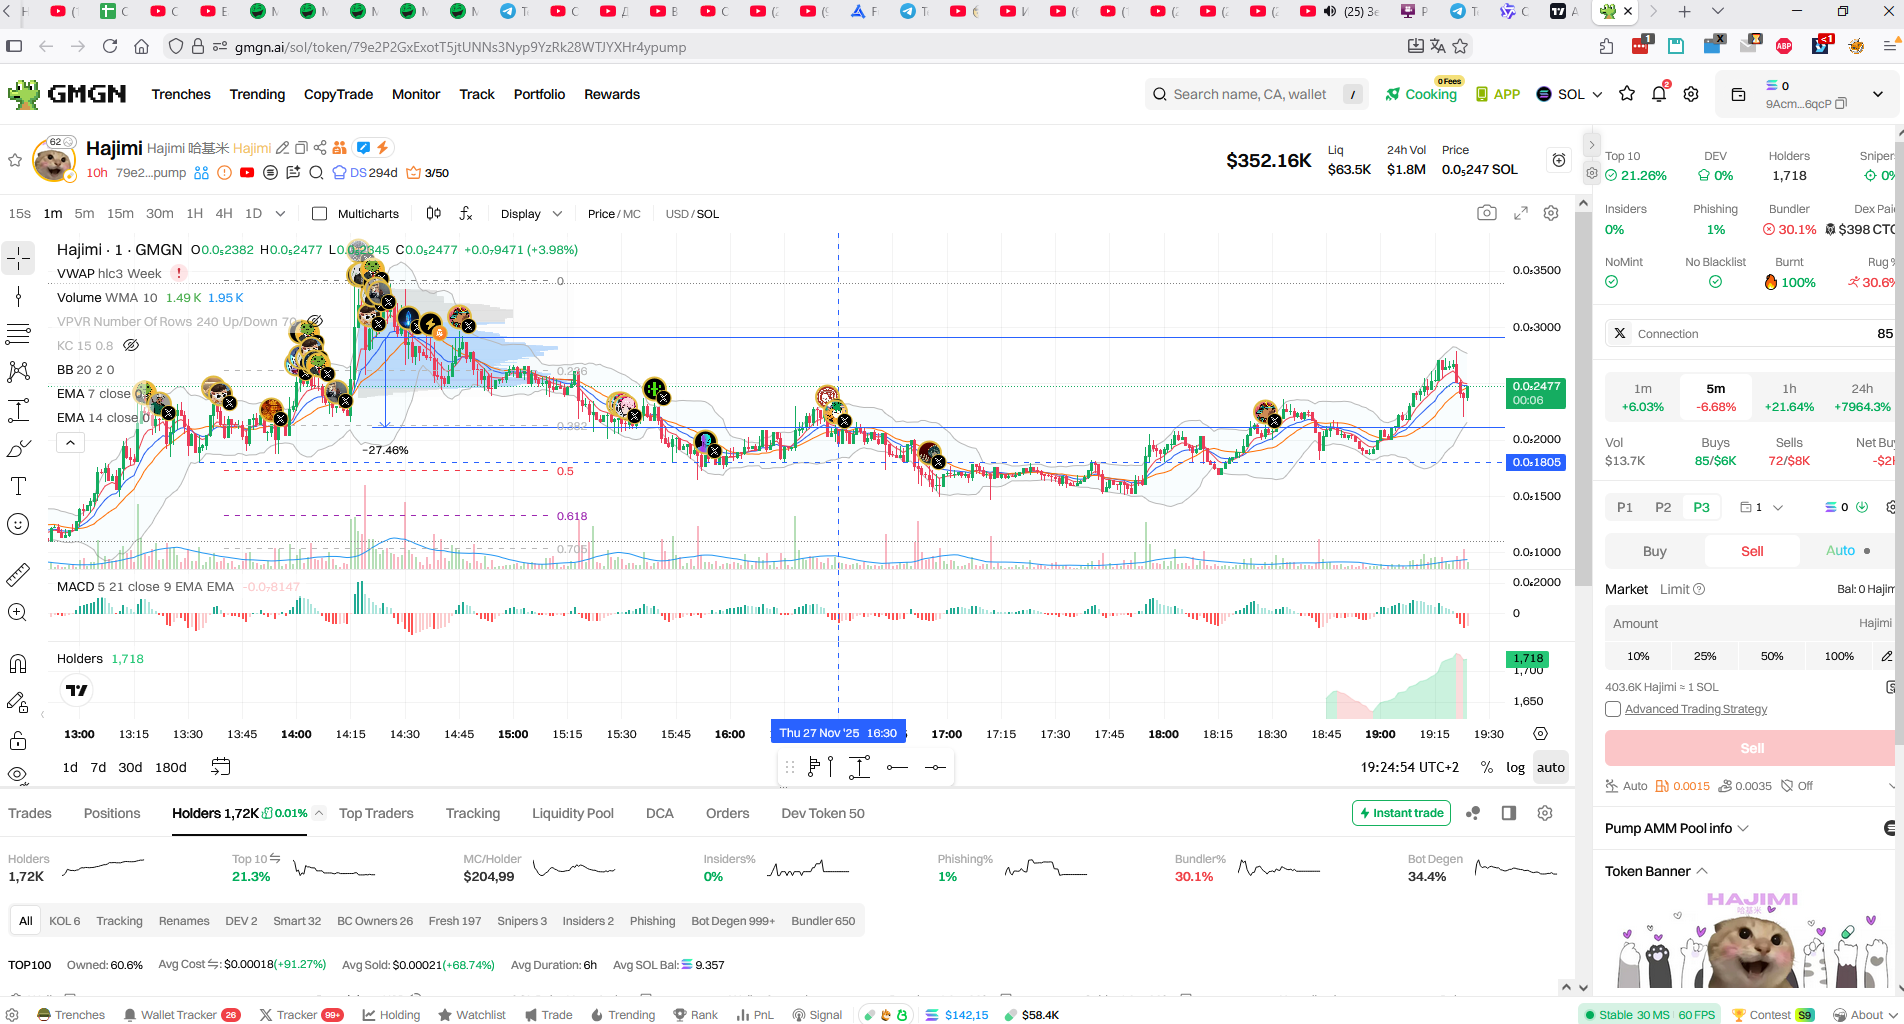Screen dimensions: 1904x1024
Task: Click the Search name, CA, wallet field
Action: coord(1255,94)
